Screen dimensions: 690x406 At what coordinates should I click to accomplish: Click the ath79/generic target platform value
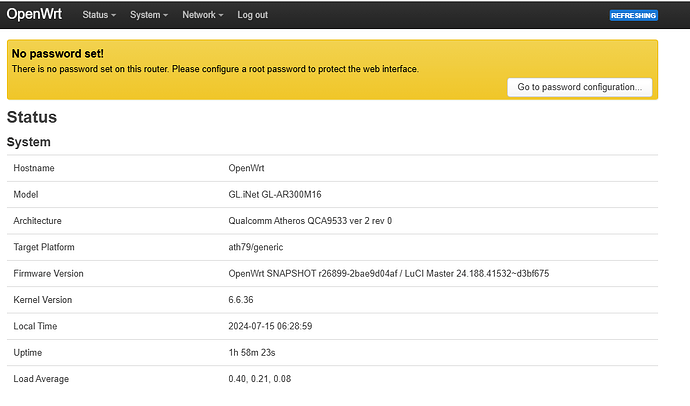click(x=261, y=246)
